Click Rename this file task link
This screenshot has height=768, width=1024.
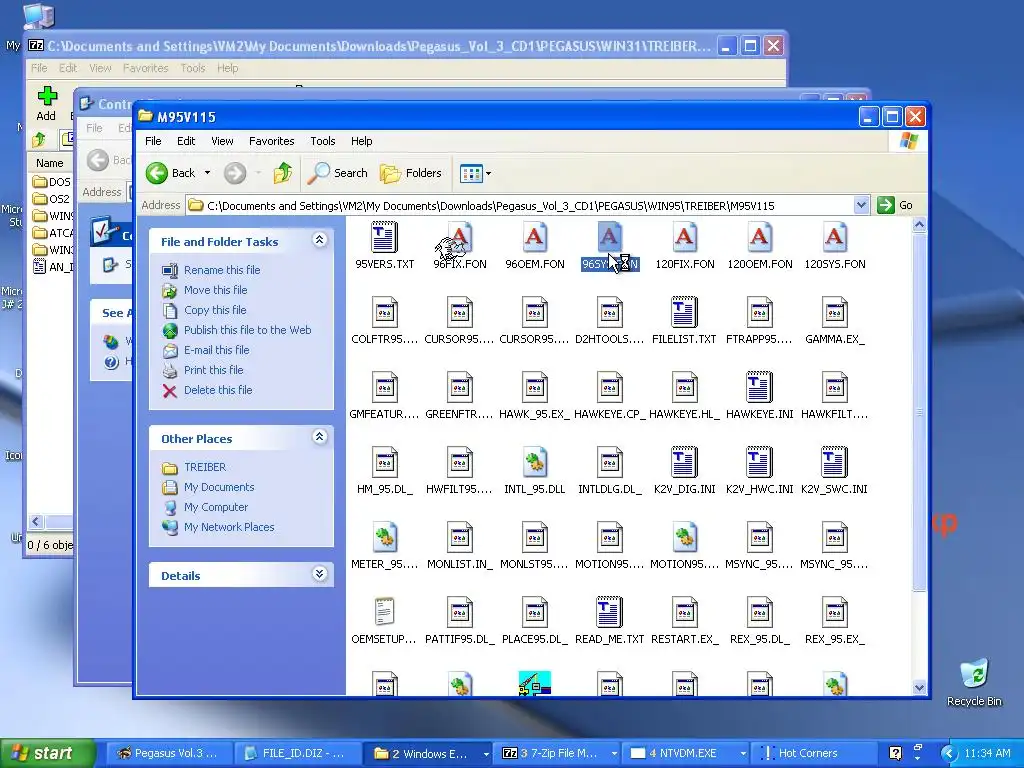coord(221,270)
